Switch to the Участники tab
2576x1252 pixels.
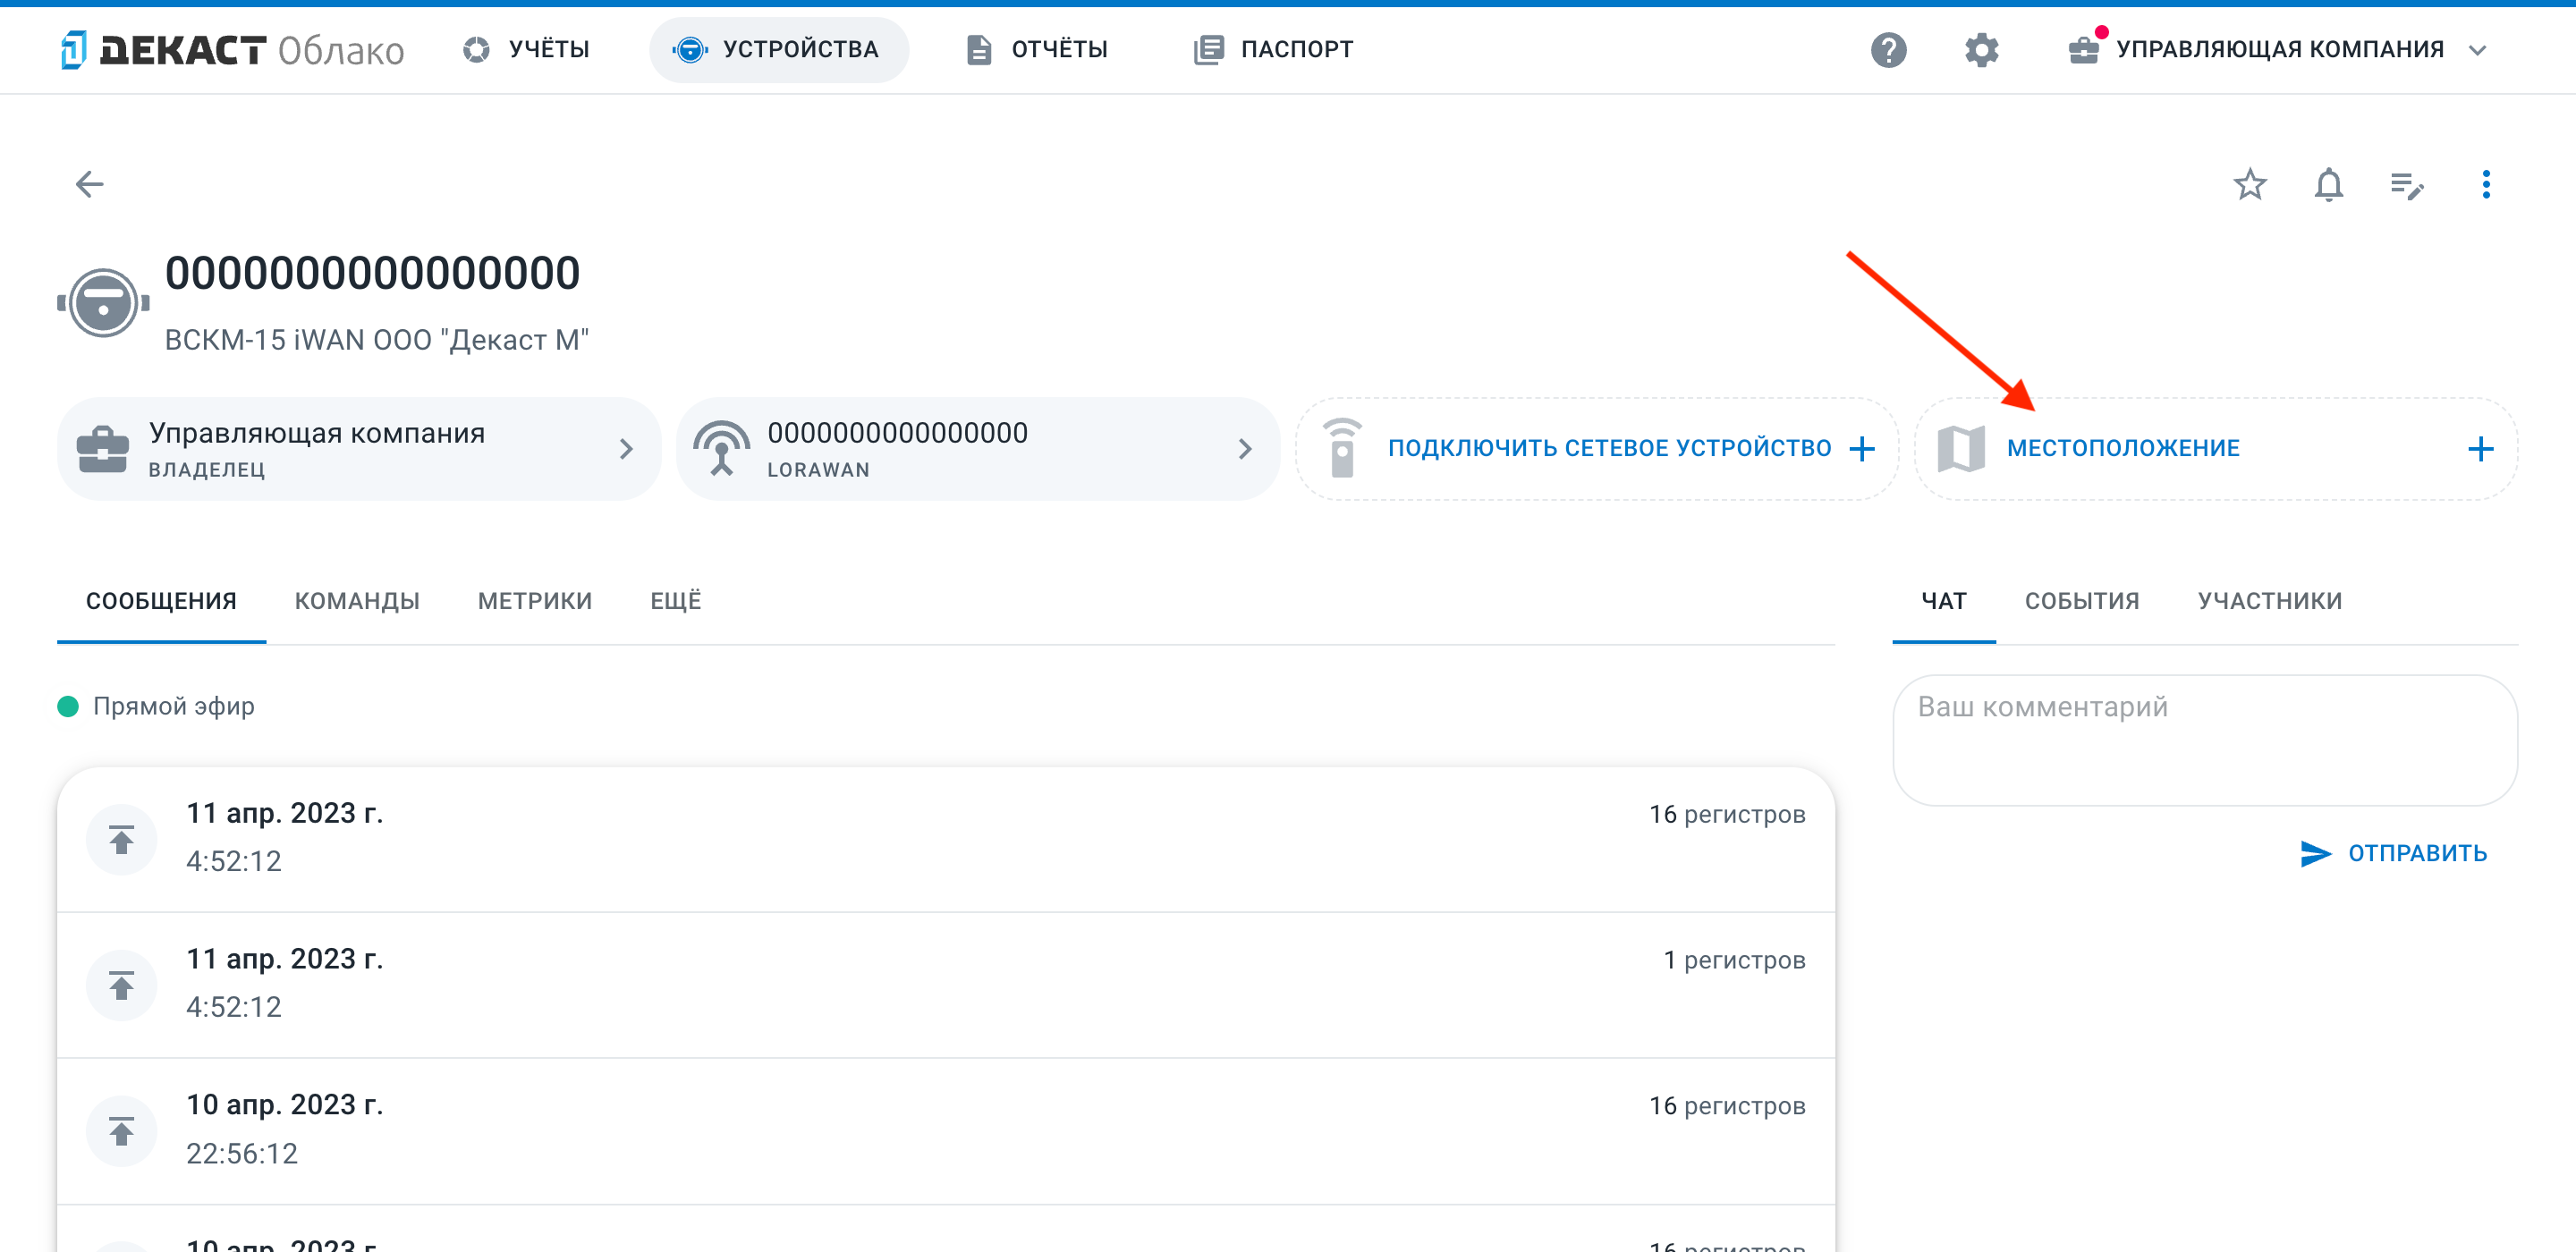pos(2269,601)
